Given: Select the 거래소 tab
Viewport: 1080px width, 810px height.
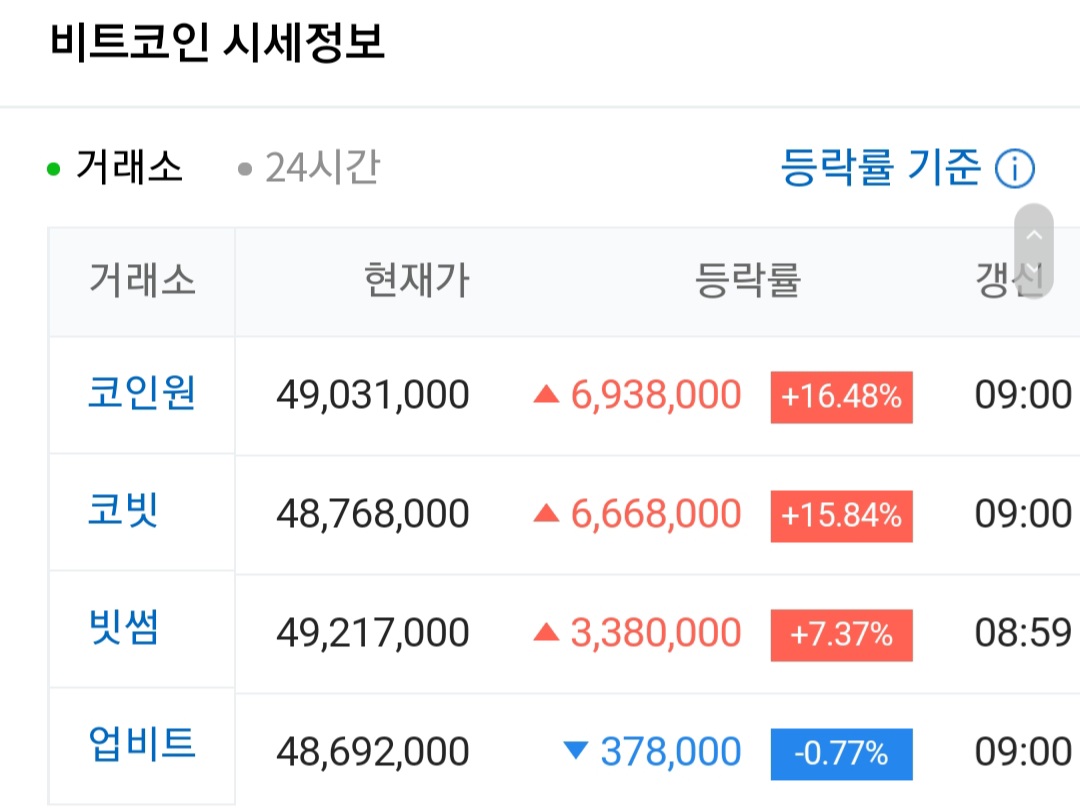Looking at the screenshot, I should 129,167.
